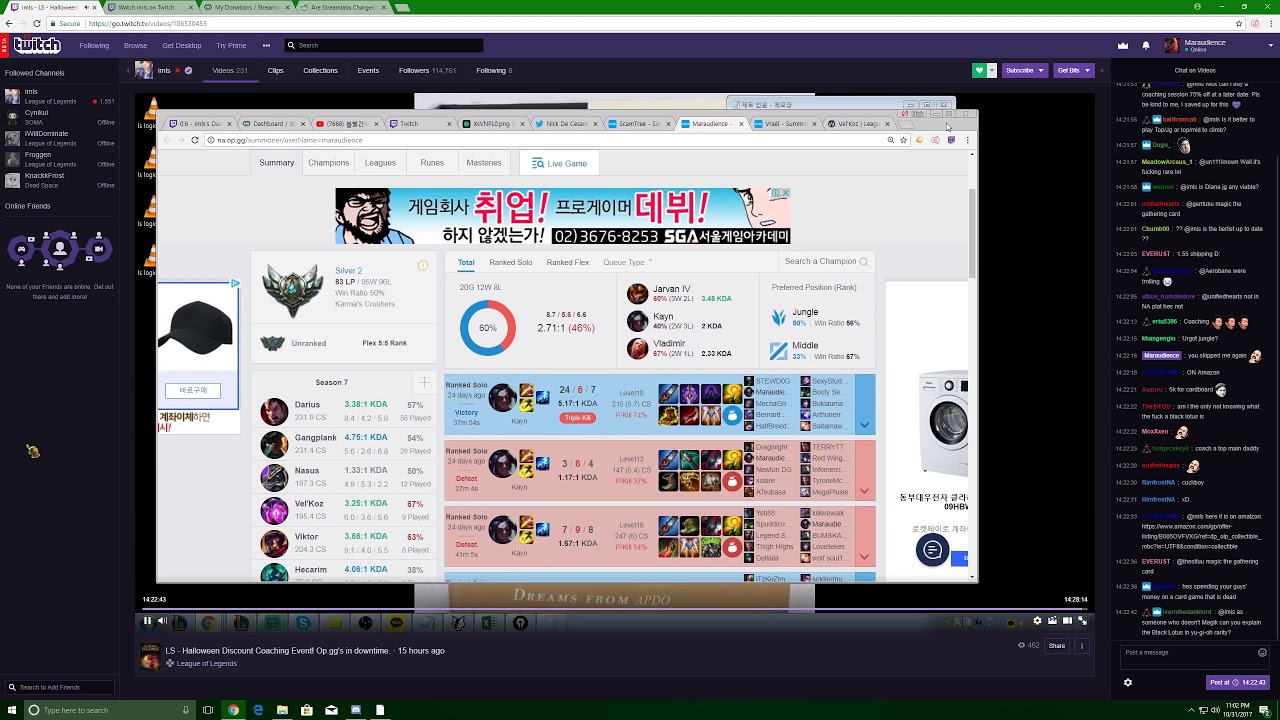Click op.gg Live Game button
This screenshot has height=720, width=1280.
560,163
